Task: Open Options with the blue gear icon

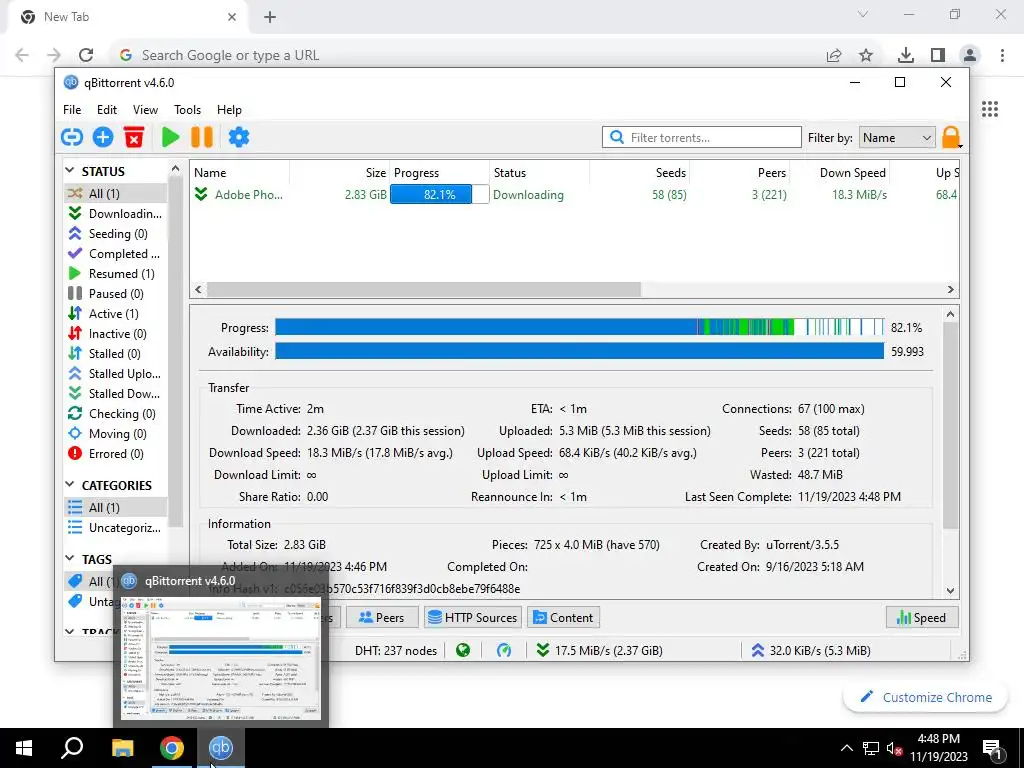Action: pos(239,137)
